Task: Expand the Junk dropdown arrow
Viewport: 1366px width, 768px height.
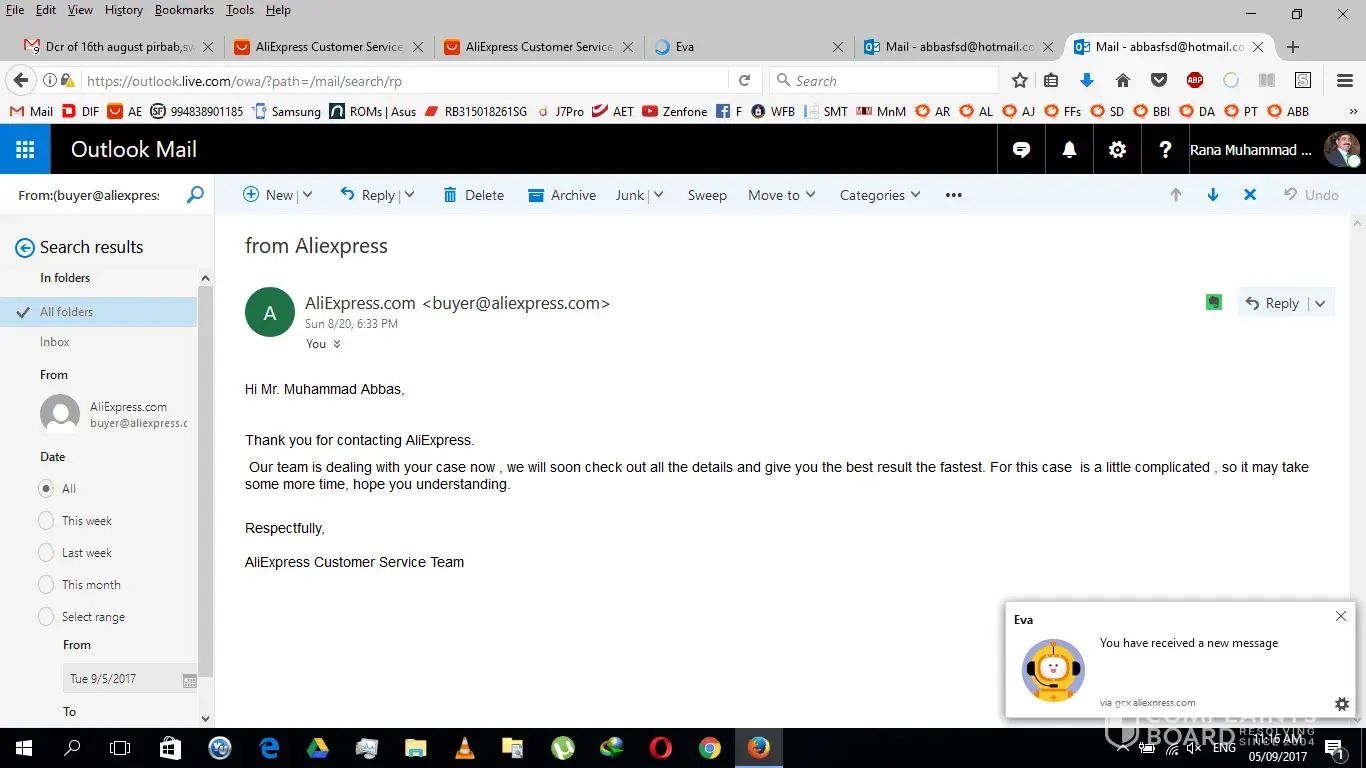Action: point(658,195)
